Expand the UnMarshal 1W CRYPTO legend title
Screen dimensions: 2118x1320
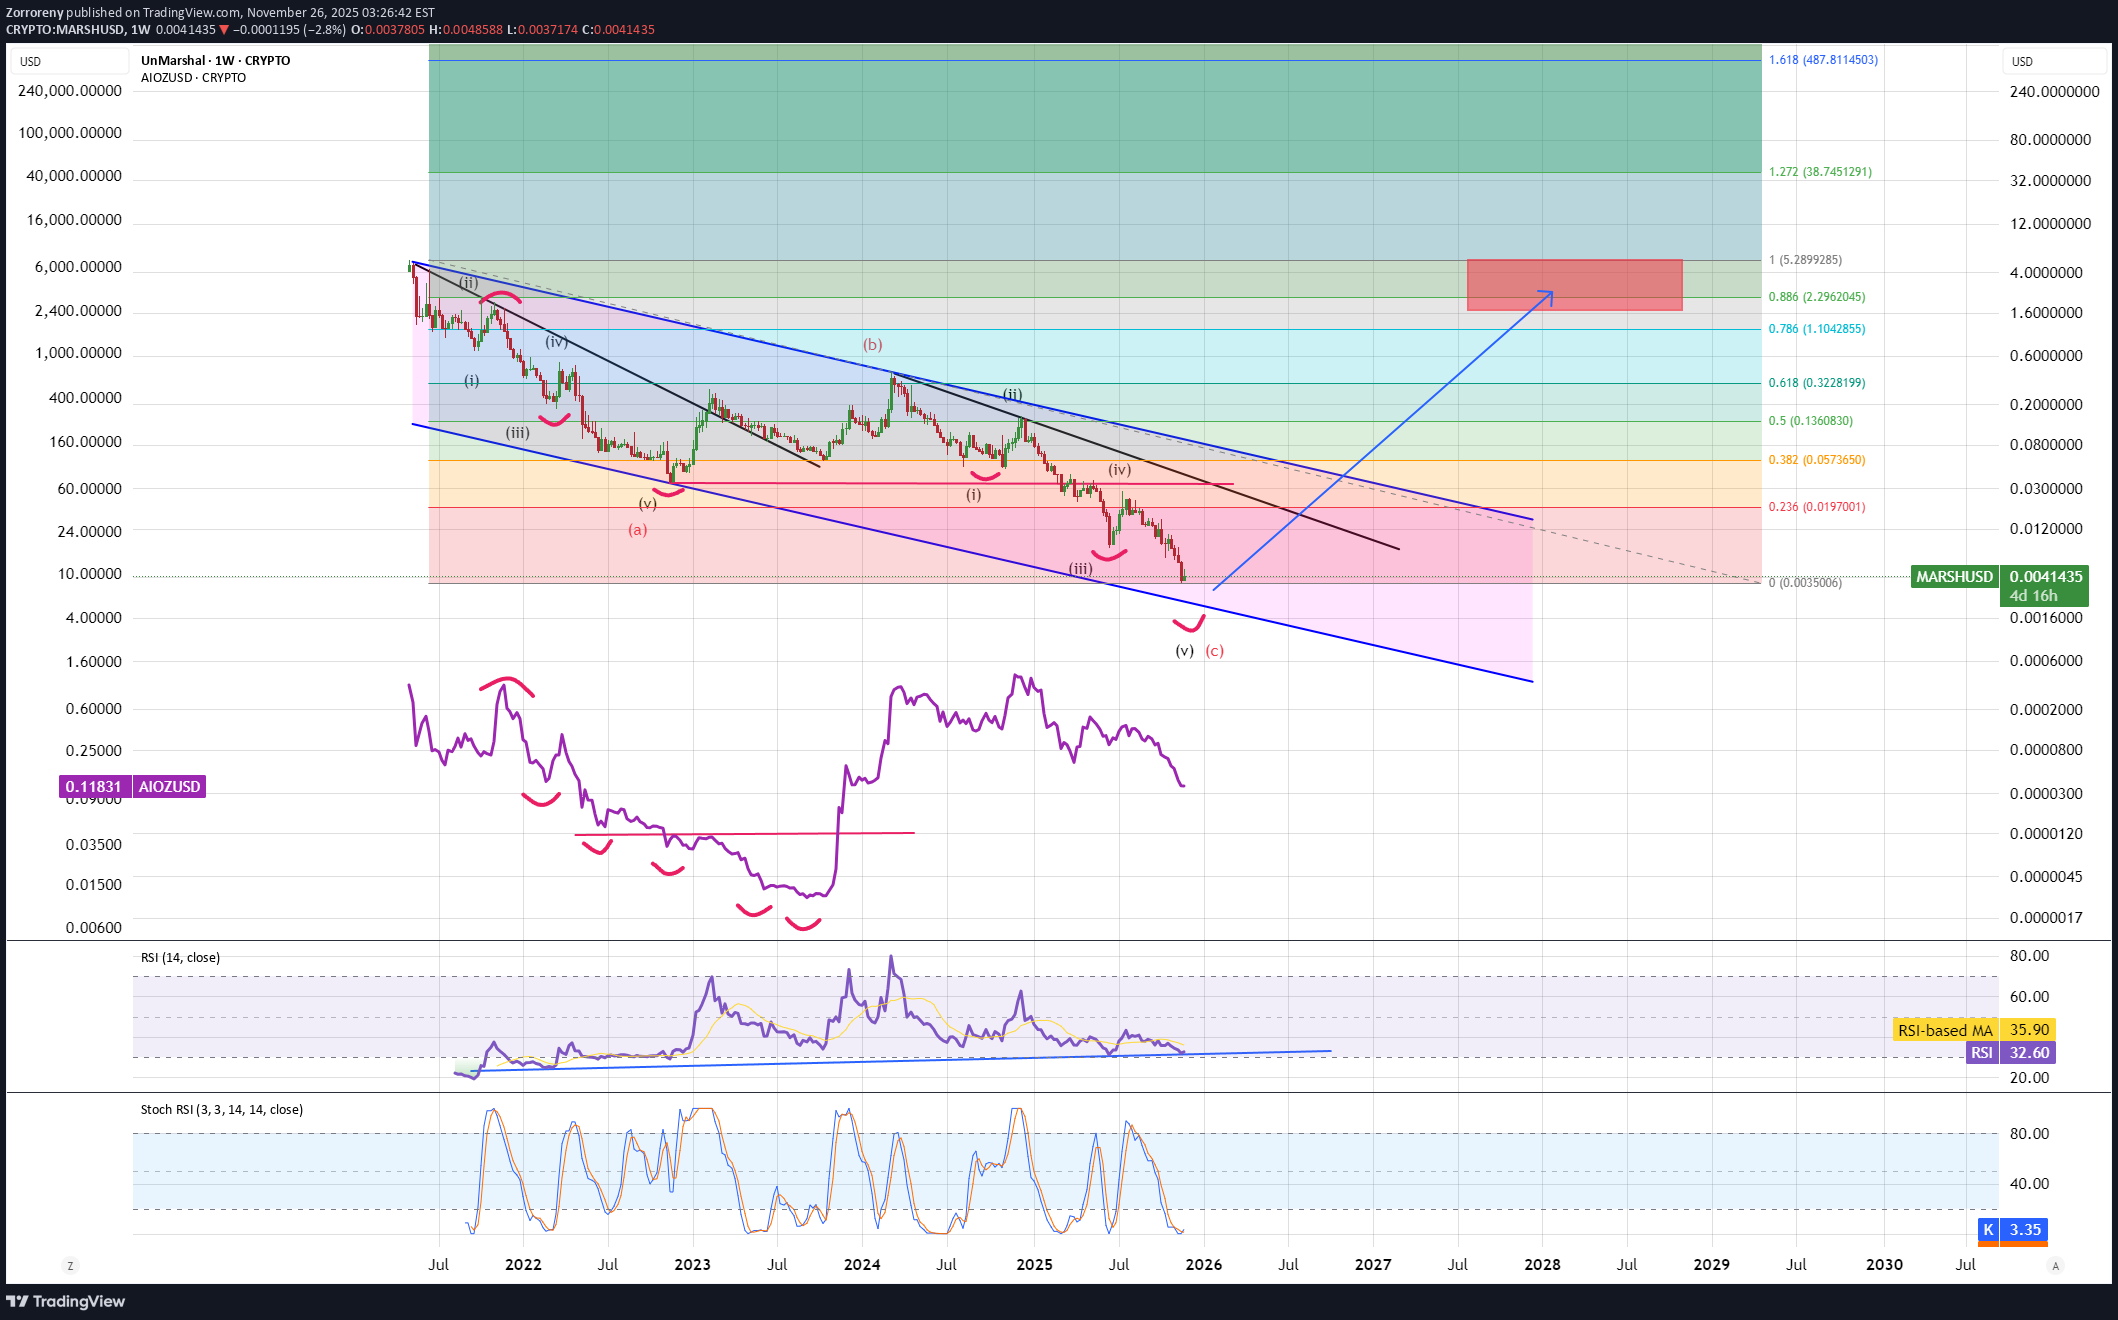point(215,61)
